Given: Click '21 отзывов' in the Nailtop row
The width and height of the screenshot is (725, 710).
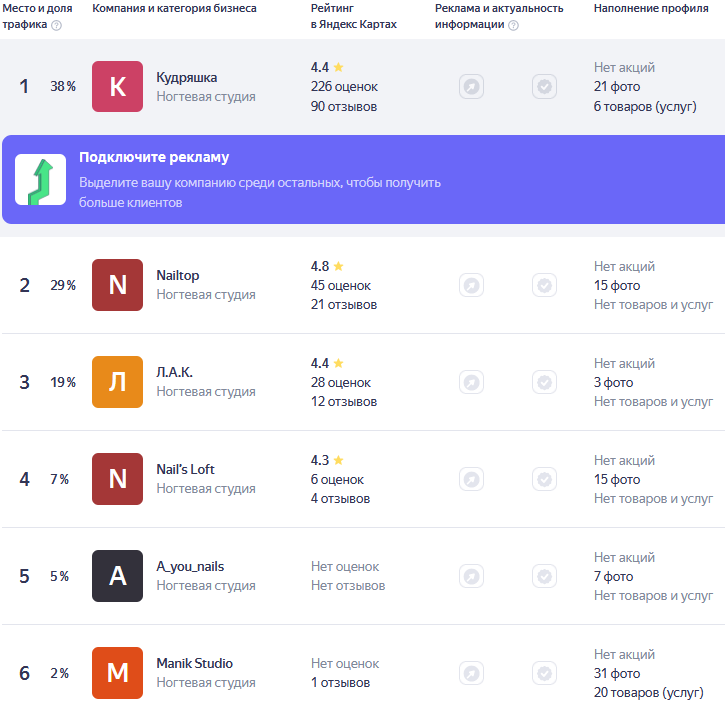Looking at the screenshot, I should coord(344,305).
